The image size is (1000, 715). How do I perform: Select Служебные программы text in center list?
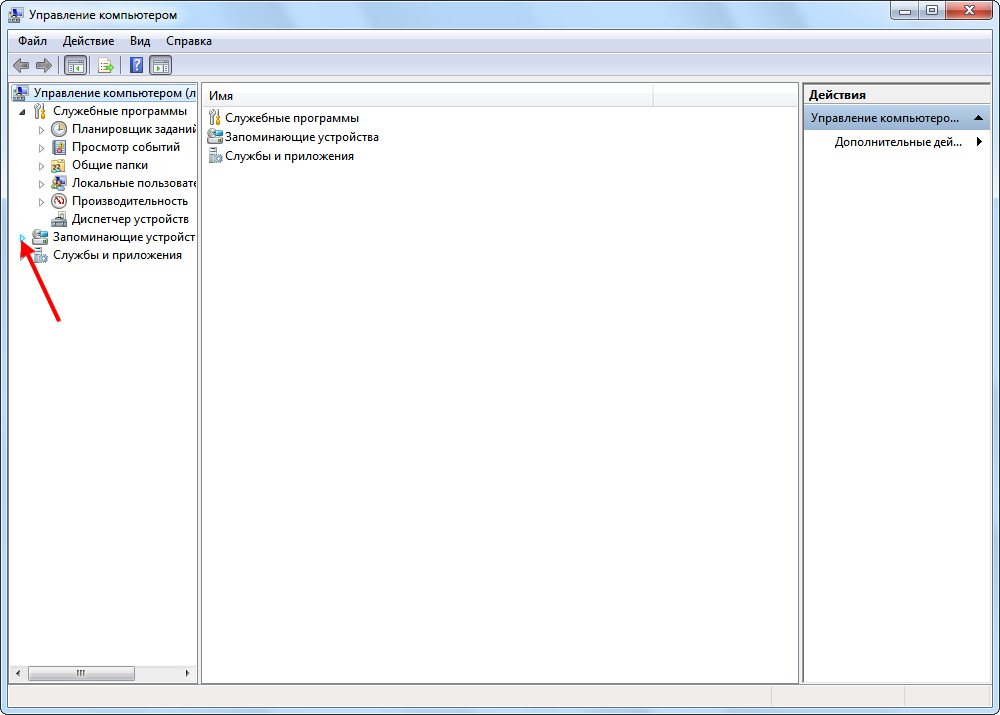click(x=292, y=118)
